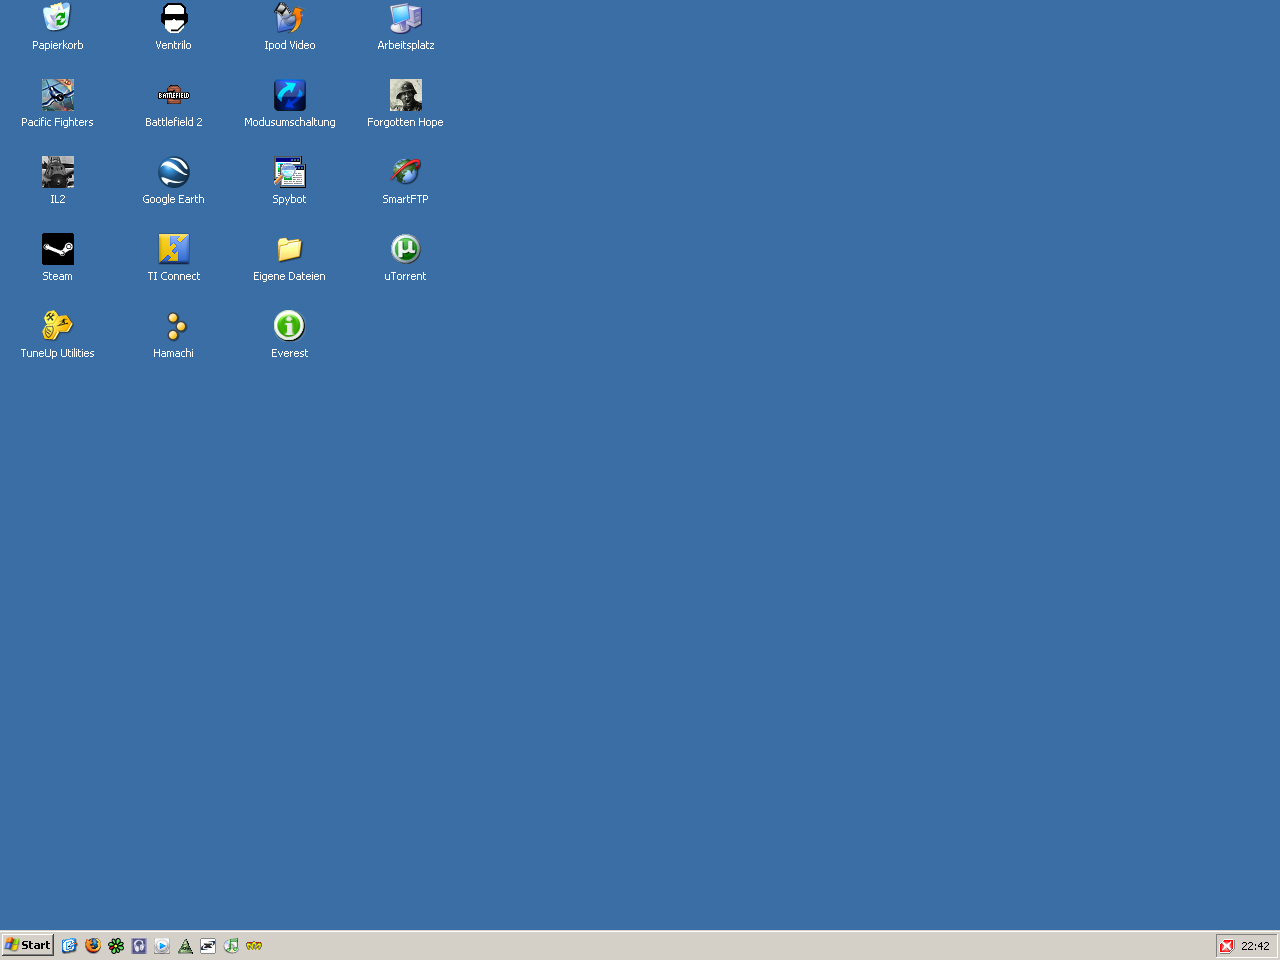
Task: Open ICQ flower icon in quick launch
Action: [116, 945]
